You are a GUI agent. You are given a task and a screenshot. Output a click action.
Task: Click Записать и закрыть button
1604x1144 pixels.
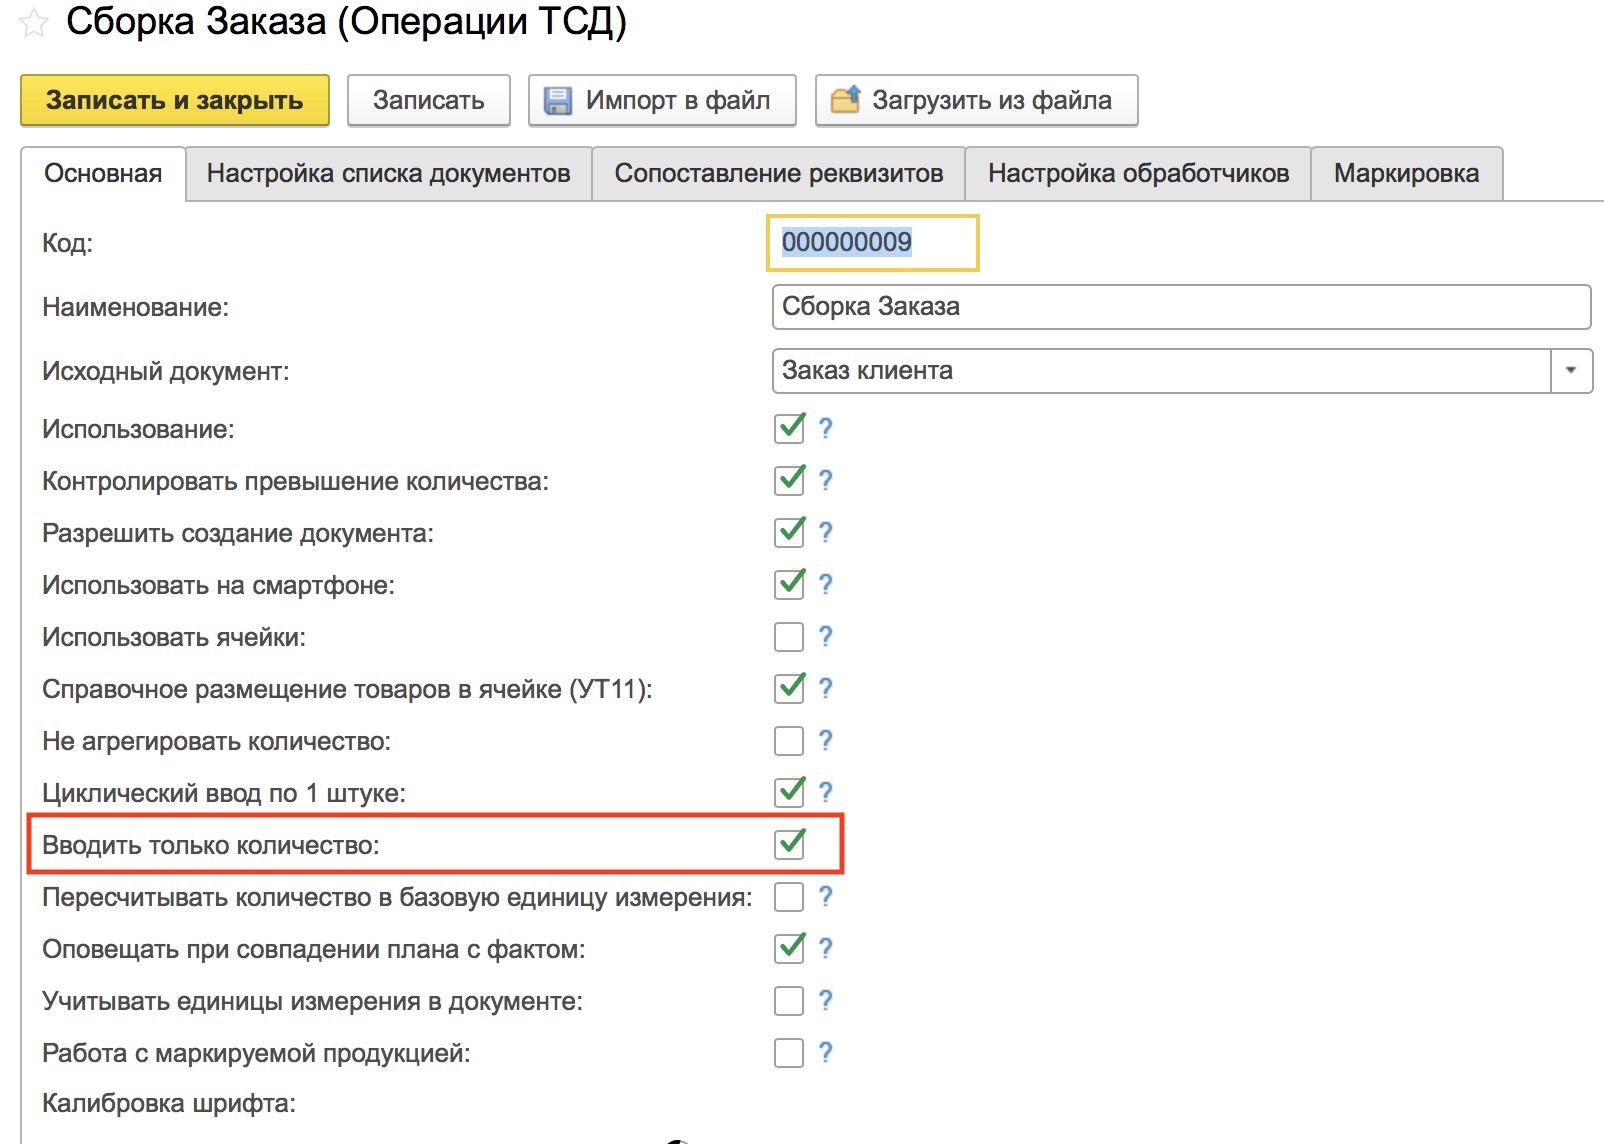(175, 100)
